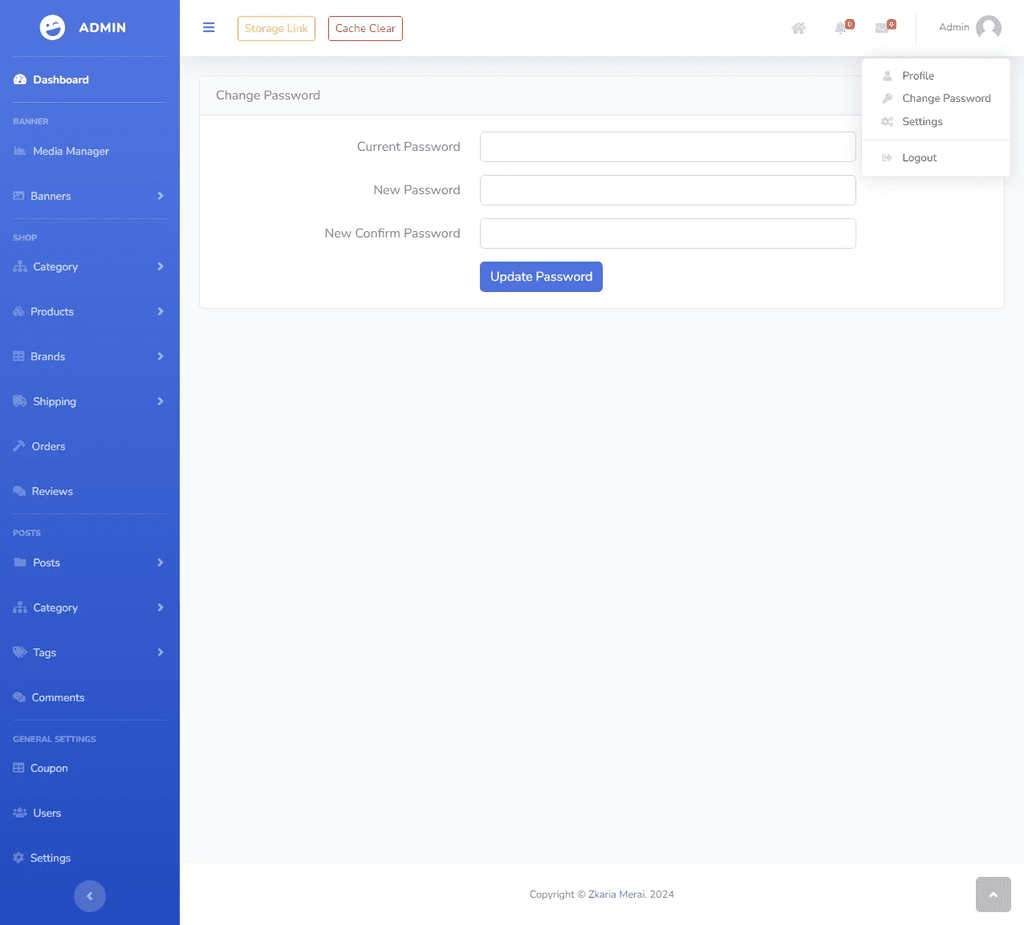Click the Cache Clear button
The height and width of the screenshot is (925, 1024).
point(365,28)
